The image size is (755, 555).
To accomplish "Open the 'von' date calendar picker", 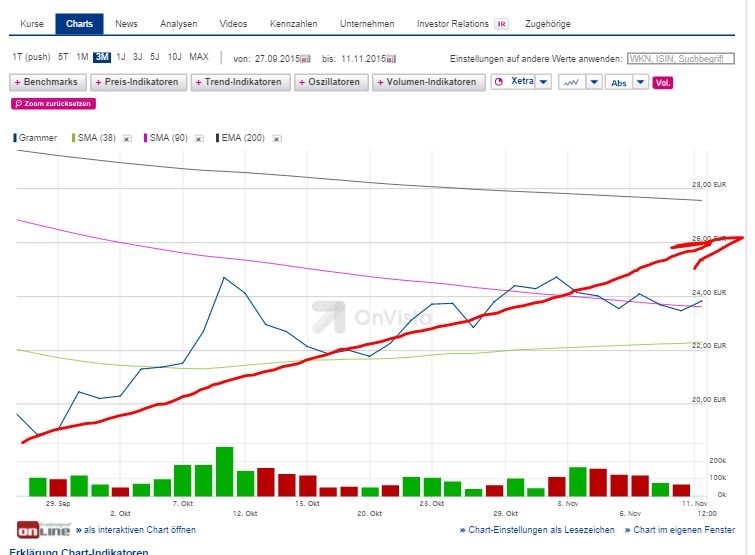I will (305, 58).
